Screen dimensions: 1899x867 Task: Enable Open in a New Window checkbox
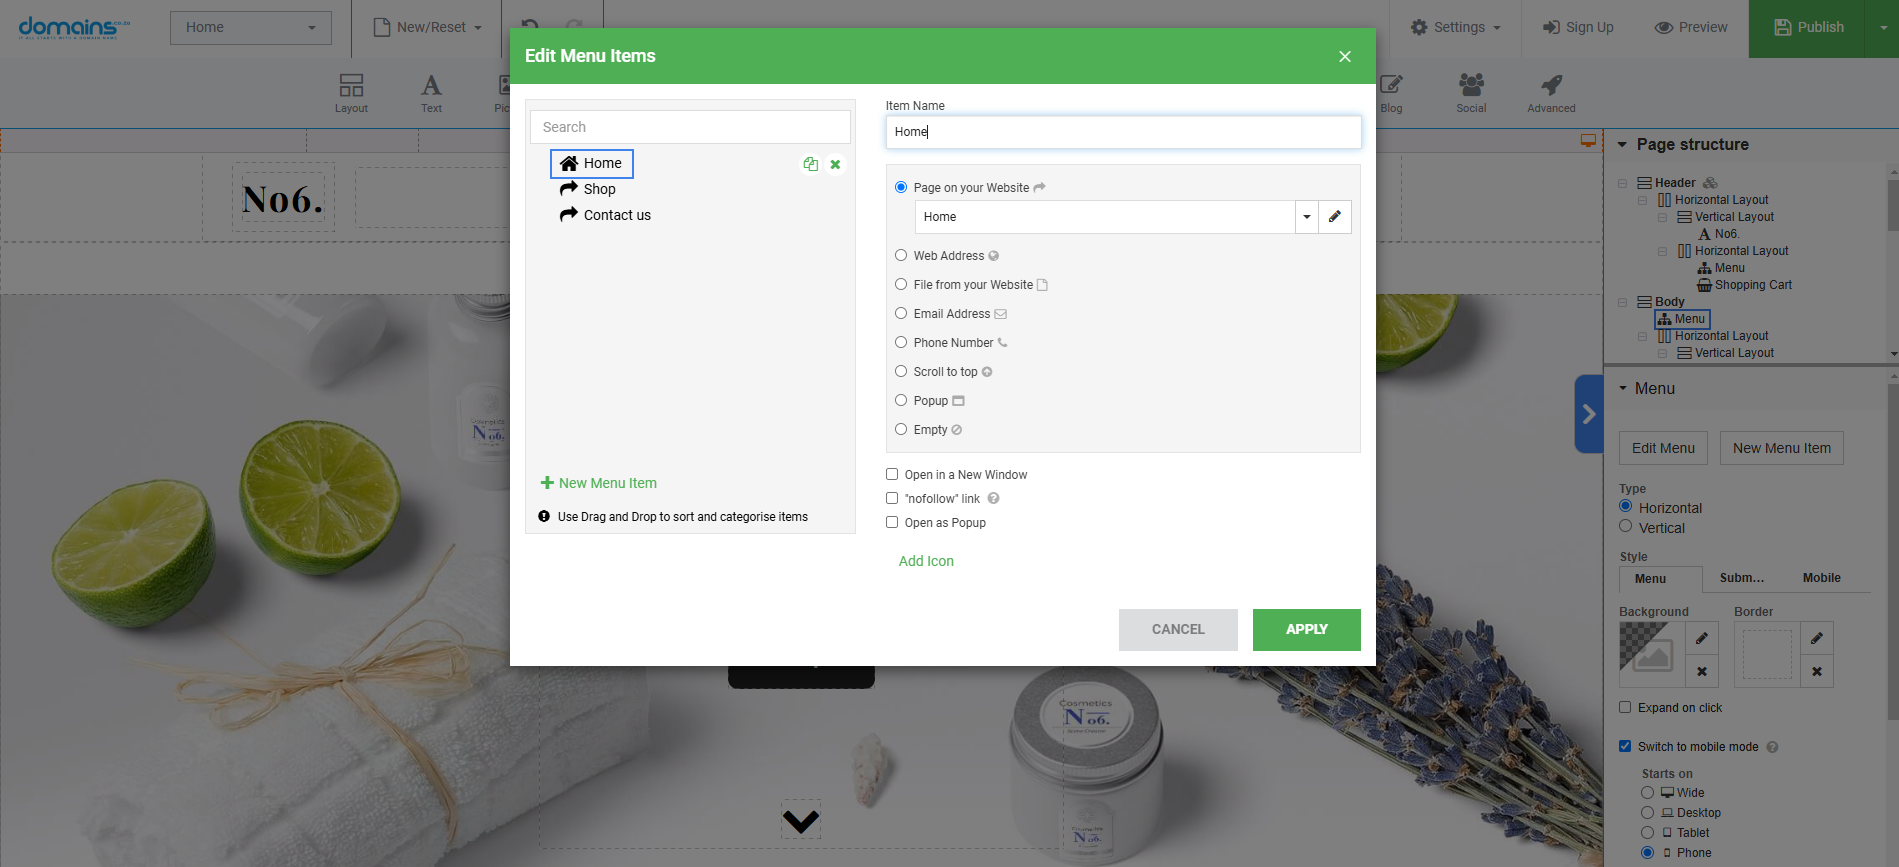coord(892,475)
